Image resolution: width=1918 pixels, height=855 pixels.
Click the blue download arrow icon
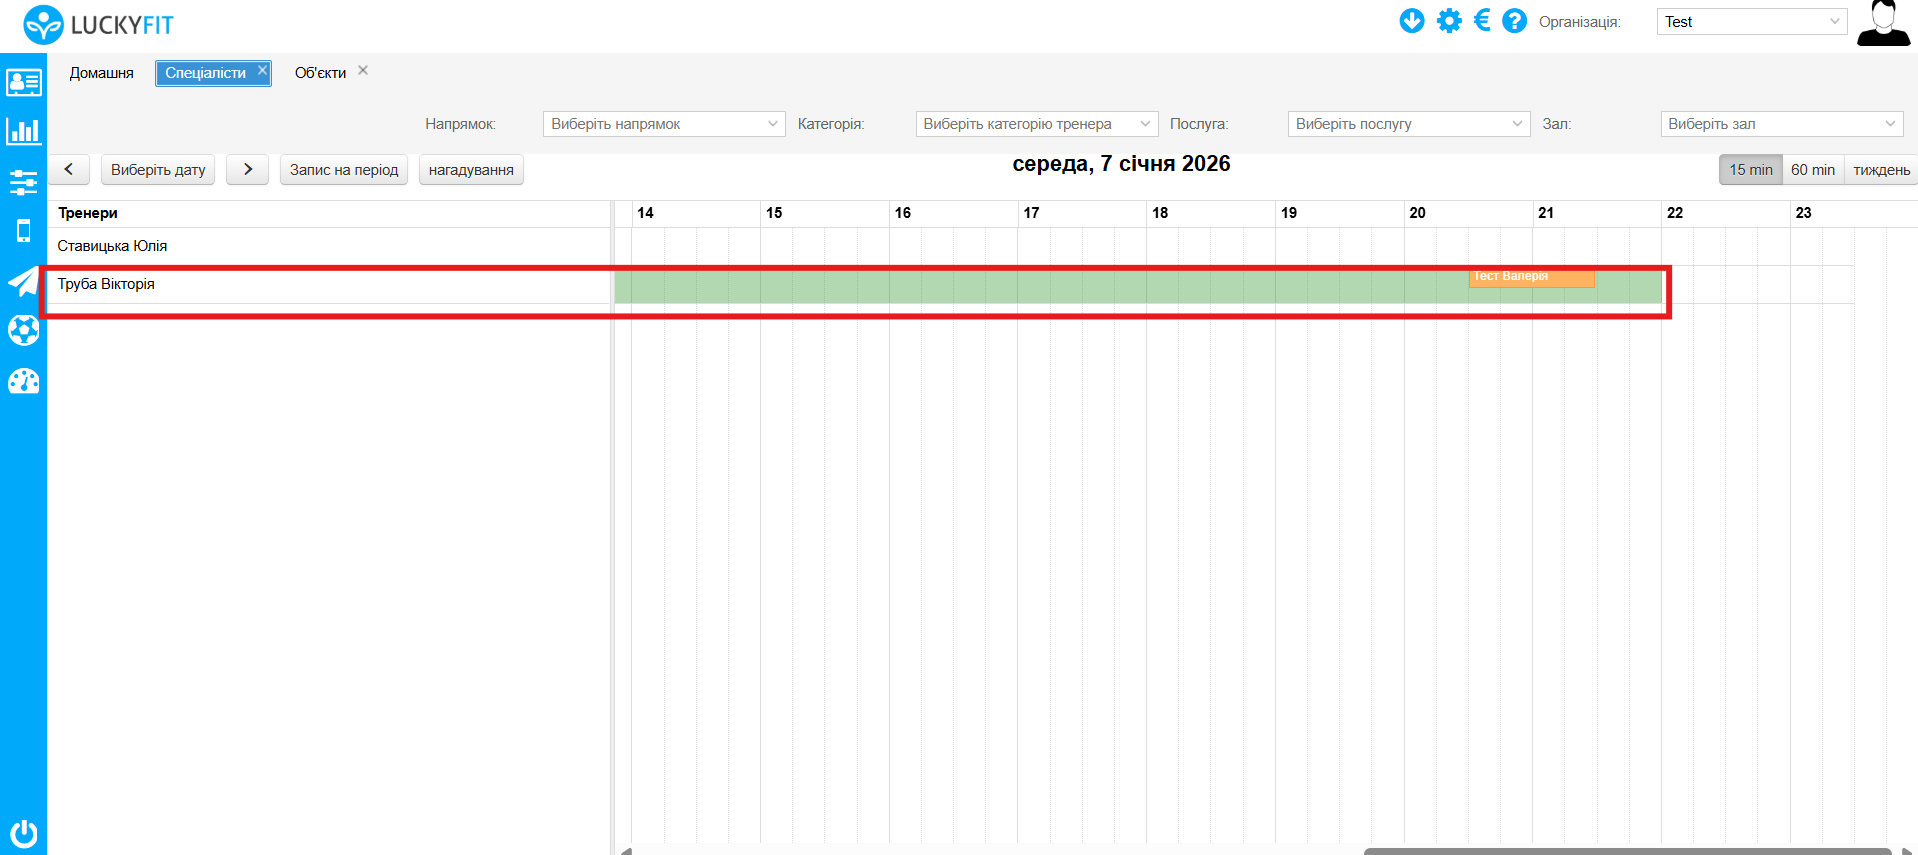point(1411,21)
